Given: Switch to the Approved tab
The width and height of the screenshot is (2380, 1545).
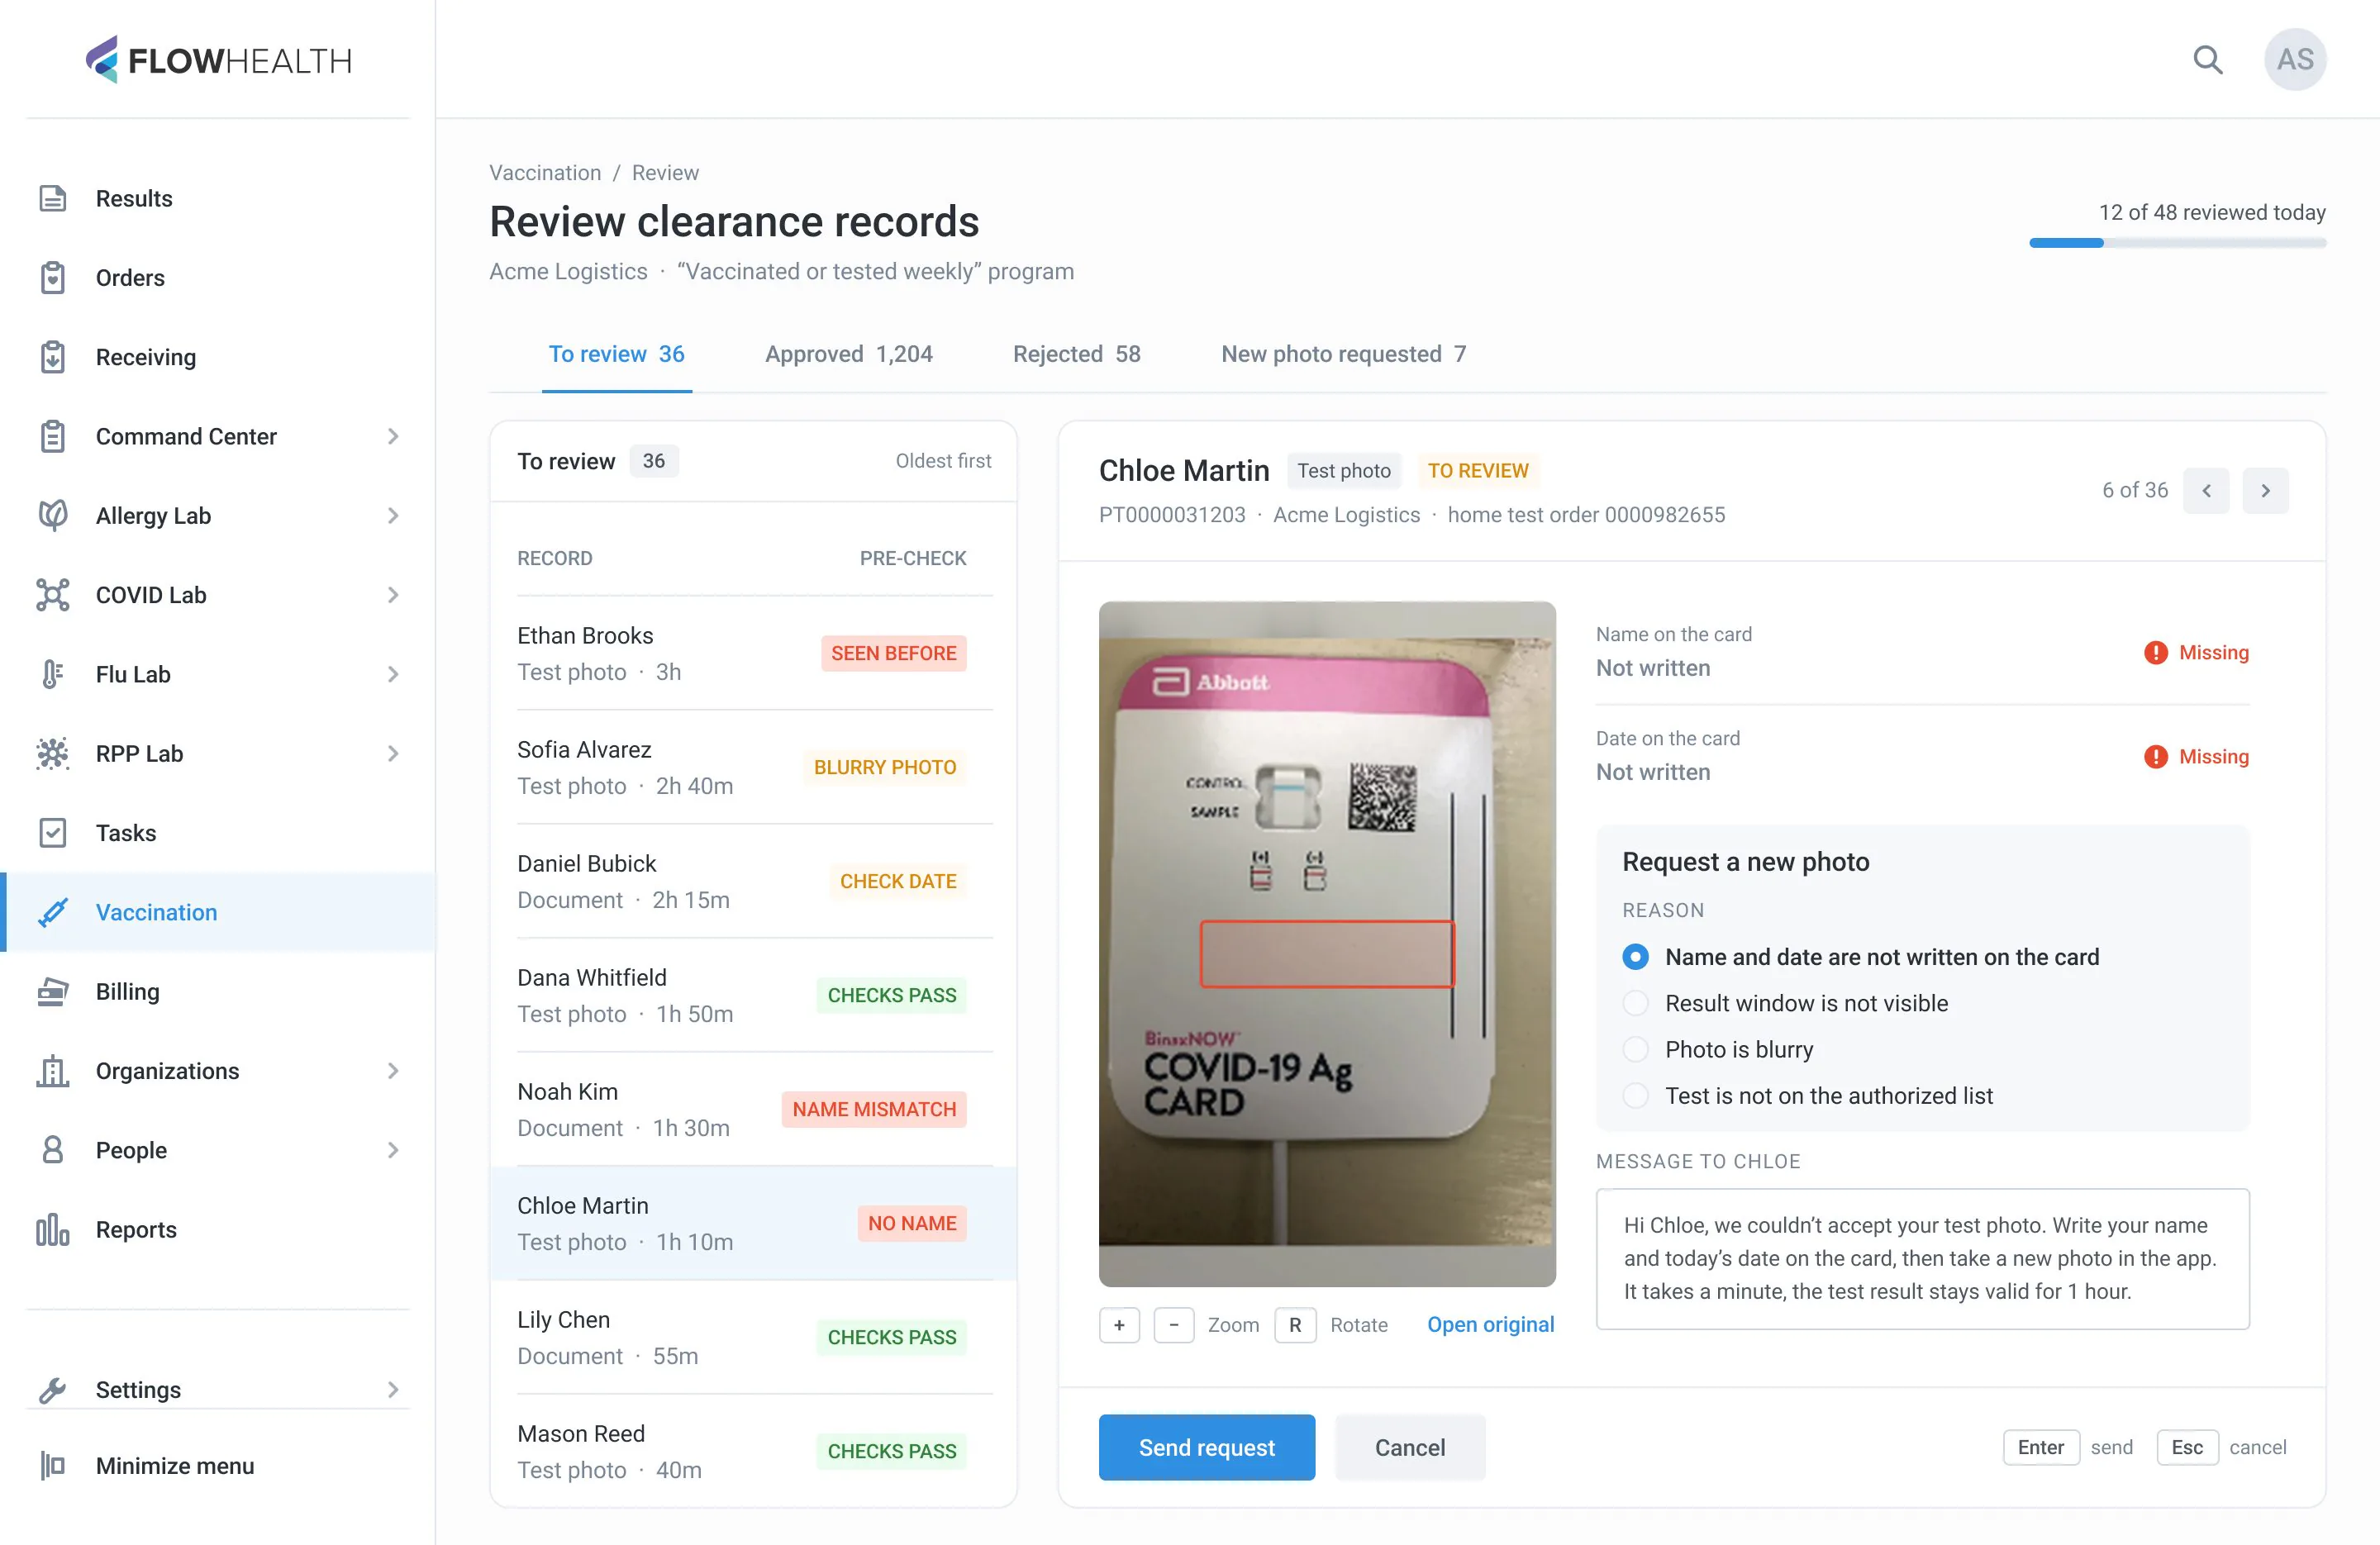Looking at the screenshot, I should (848, 354).
